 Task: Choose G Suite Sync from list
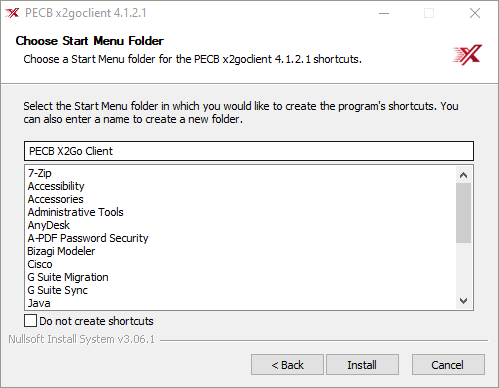point(58,290)
